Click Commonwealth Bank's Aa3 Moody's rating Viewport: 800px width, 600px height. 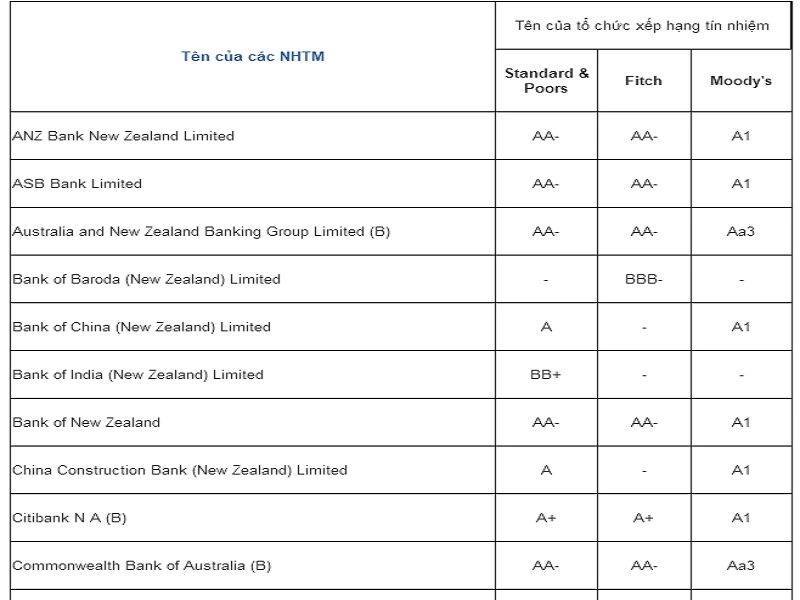(740, 566)
